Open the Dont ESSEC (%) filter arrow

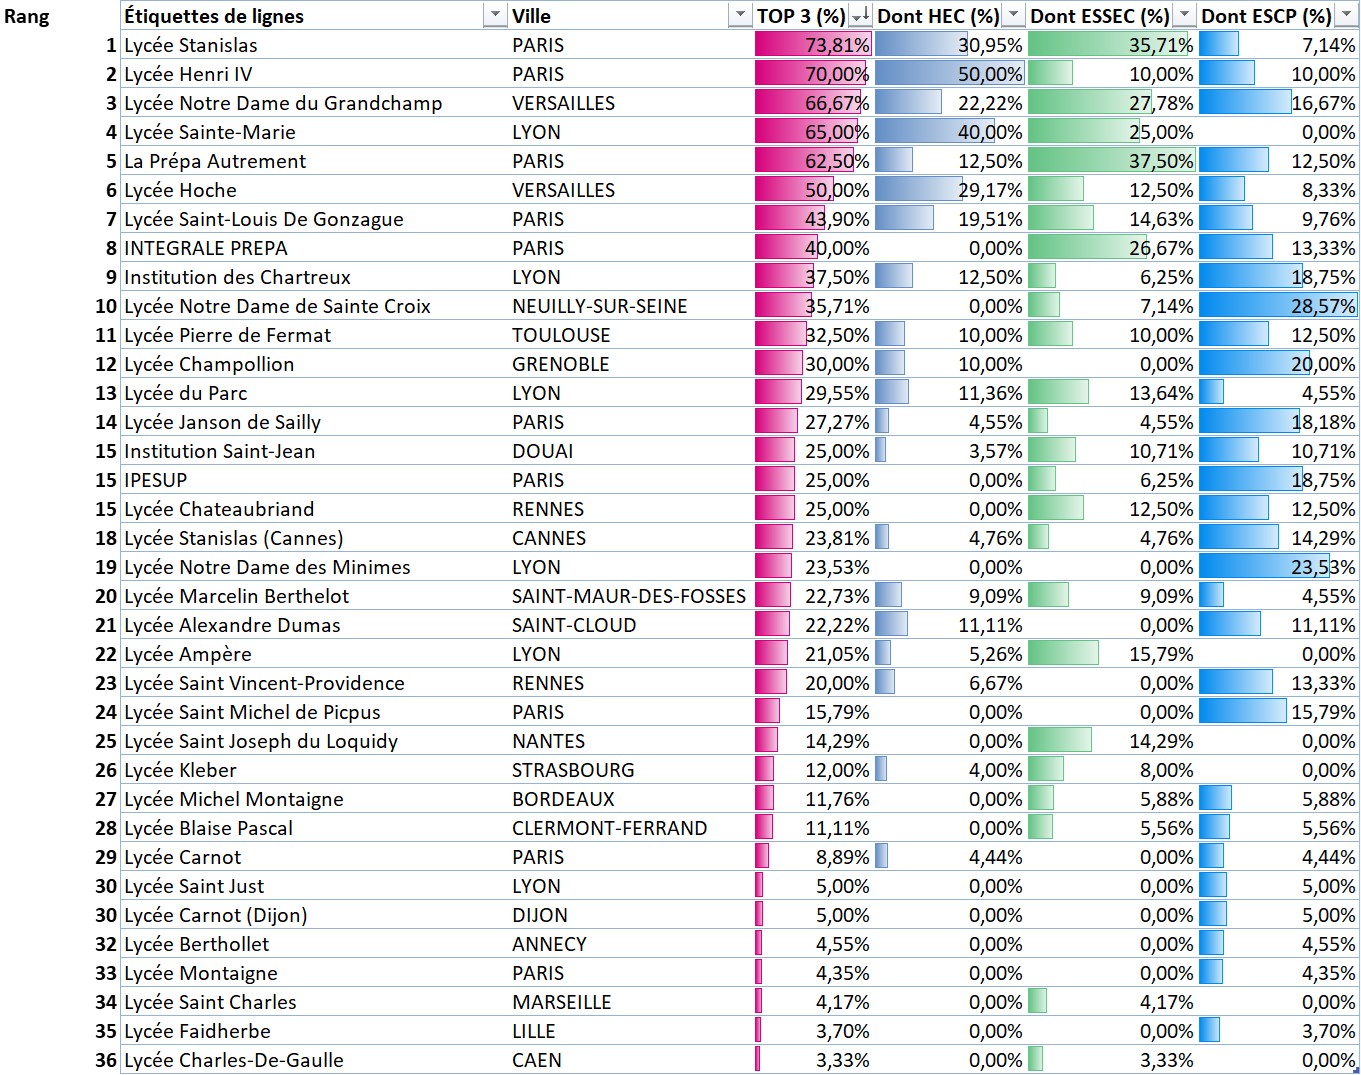pos(1184,16)
